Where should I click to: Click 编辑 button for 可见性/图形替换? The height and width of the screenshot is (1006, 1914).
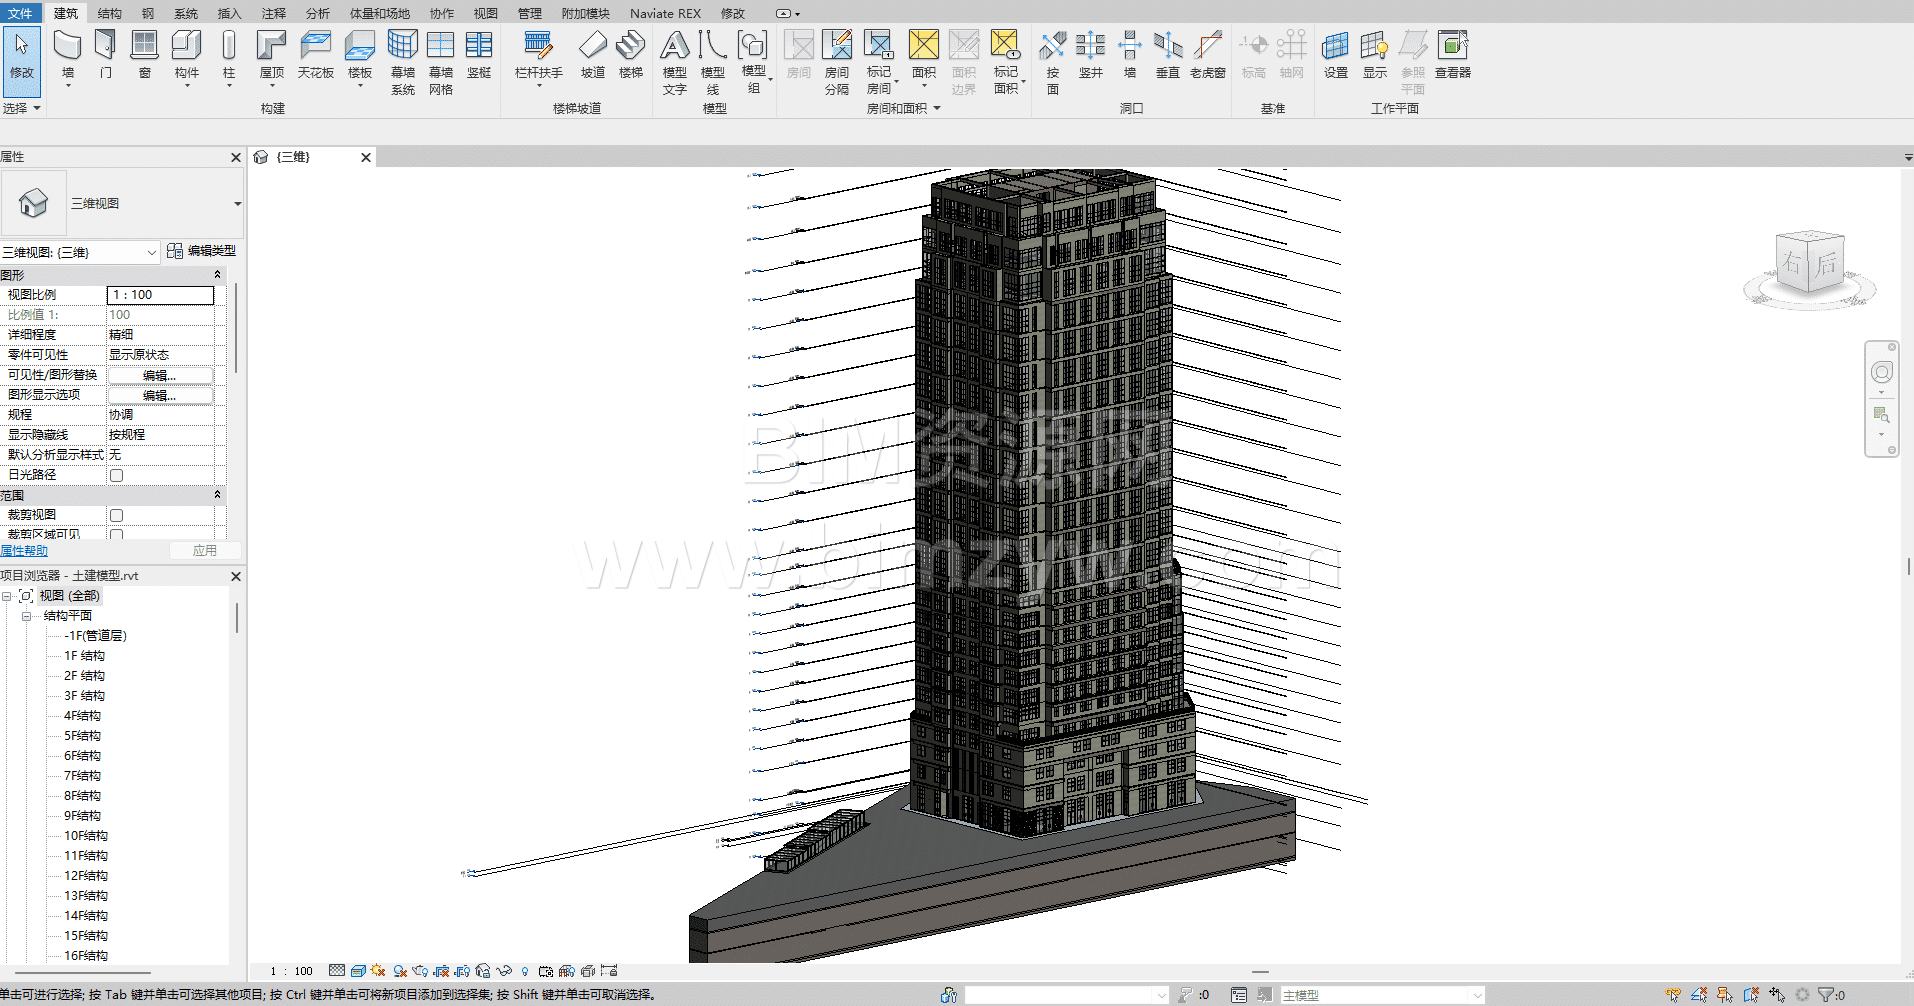160,375
